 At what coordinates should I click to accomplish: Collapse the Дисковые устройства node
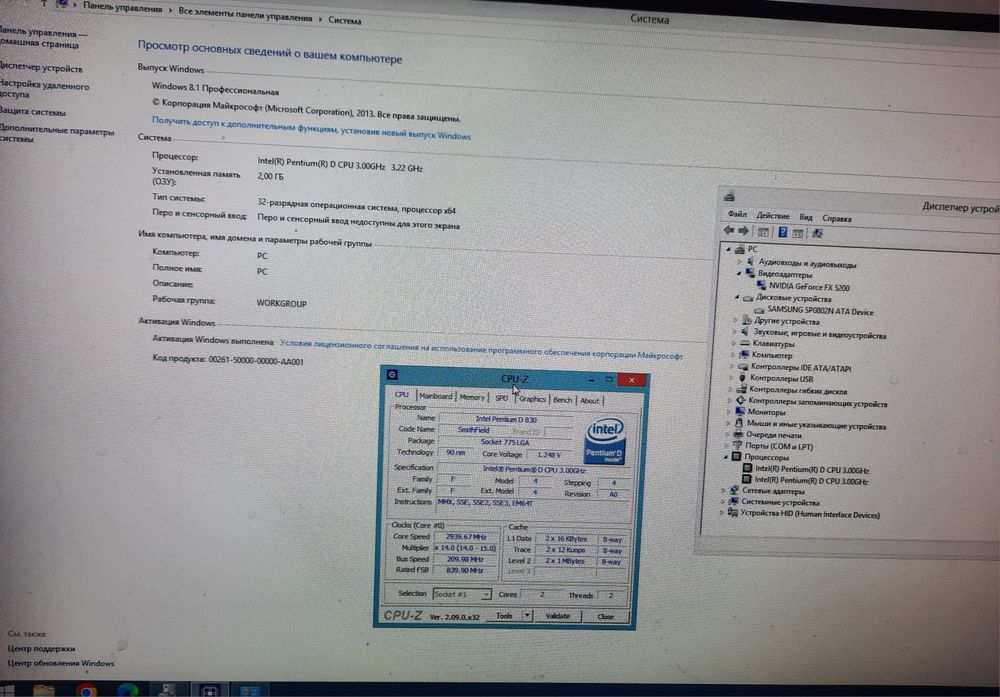[x=737, y=297]
